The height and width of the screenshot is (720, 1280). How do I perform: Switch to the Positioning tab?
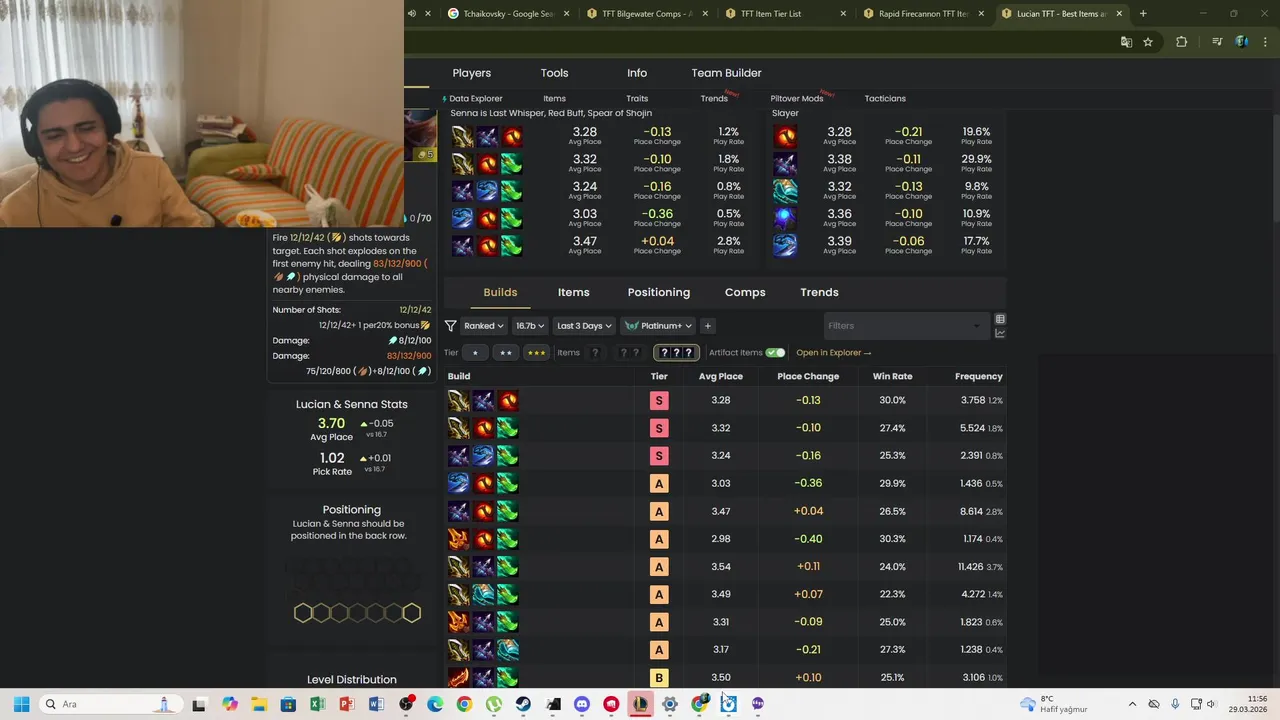point(659,292)
